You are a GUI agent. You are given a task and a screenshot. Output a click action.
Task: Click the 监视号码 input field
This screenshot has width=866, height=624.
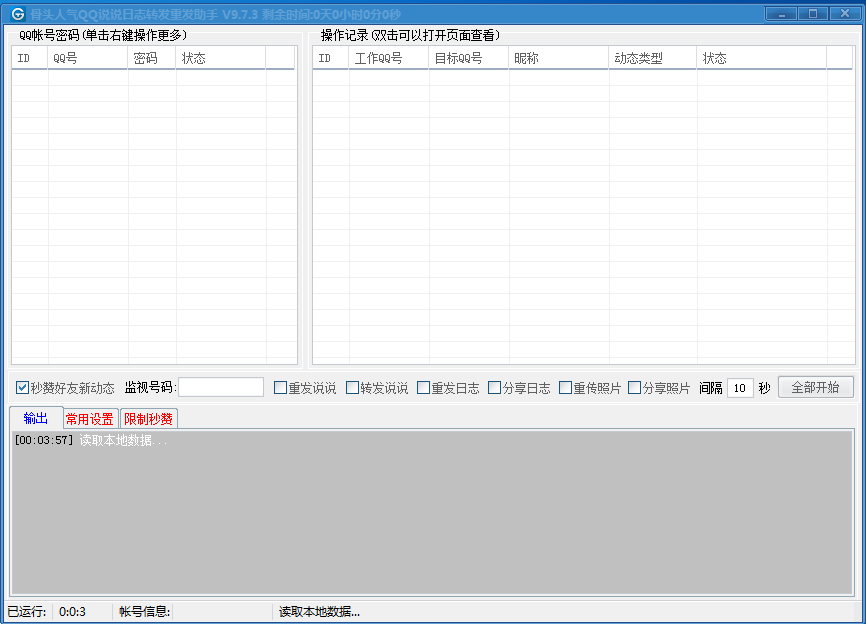(x=221, y=388)
